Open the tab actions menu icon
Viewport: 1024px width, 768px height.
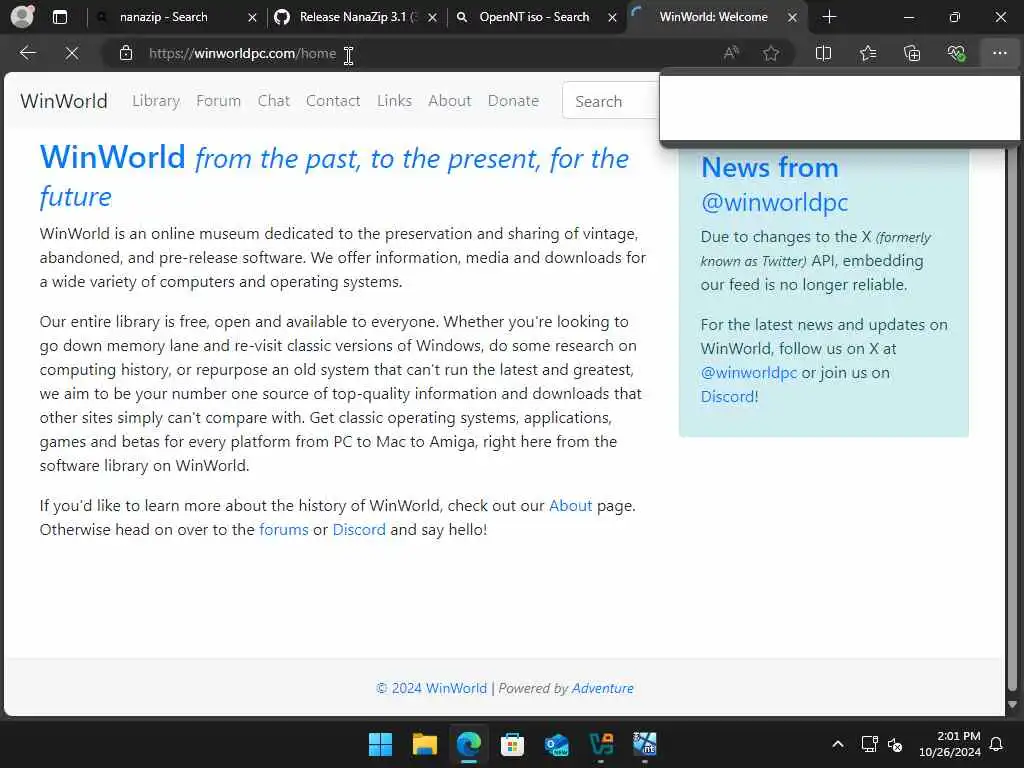point(59,17)
